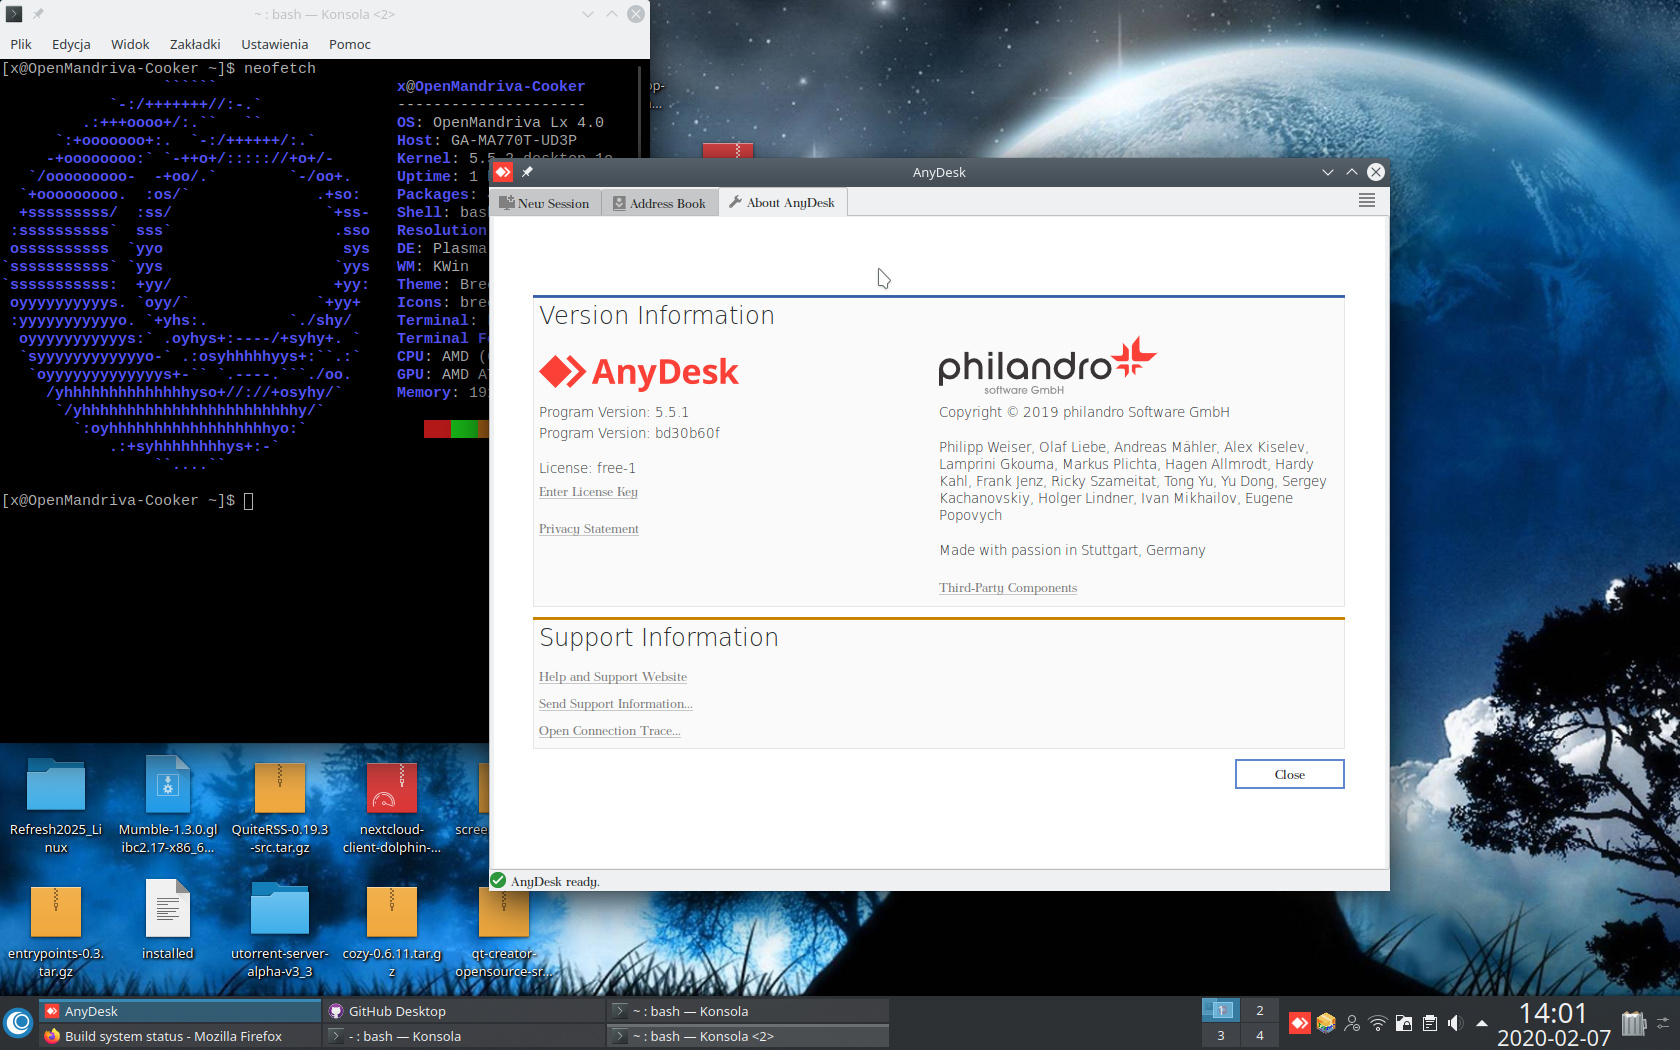This screenshot has height=1050, width=1680.
Task: Open the AnyDesk hamburger menu
Action: tap(1367, 201)
